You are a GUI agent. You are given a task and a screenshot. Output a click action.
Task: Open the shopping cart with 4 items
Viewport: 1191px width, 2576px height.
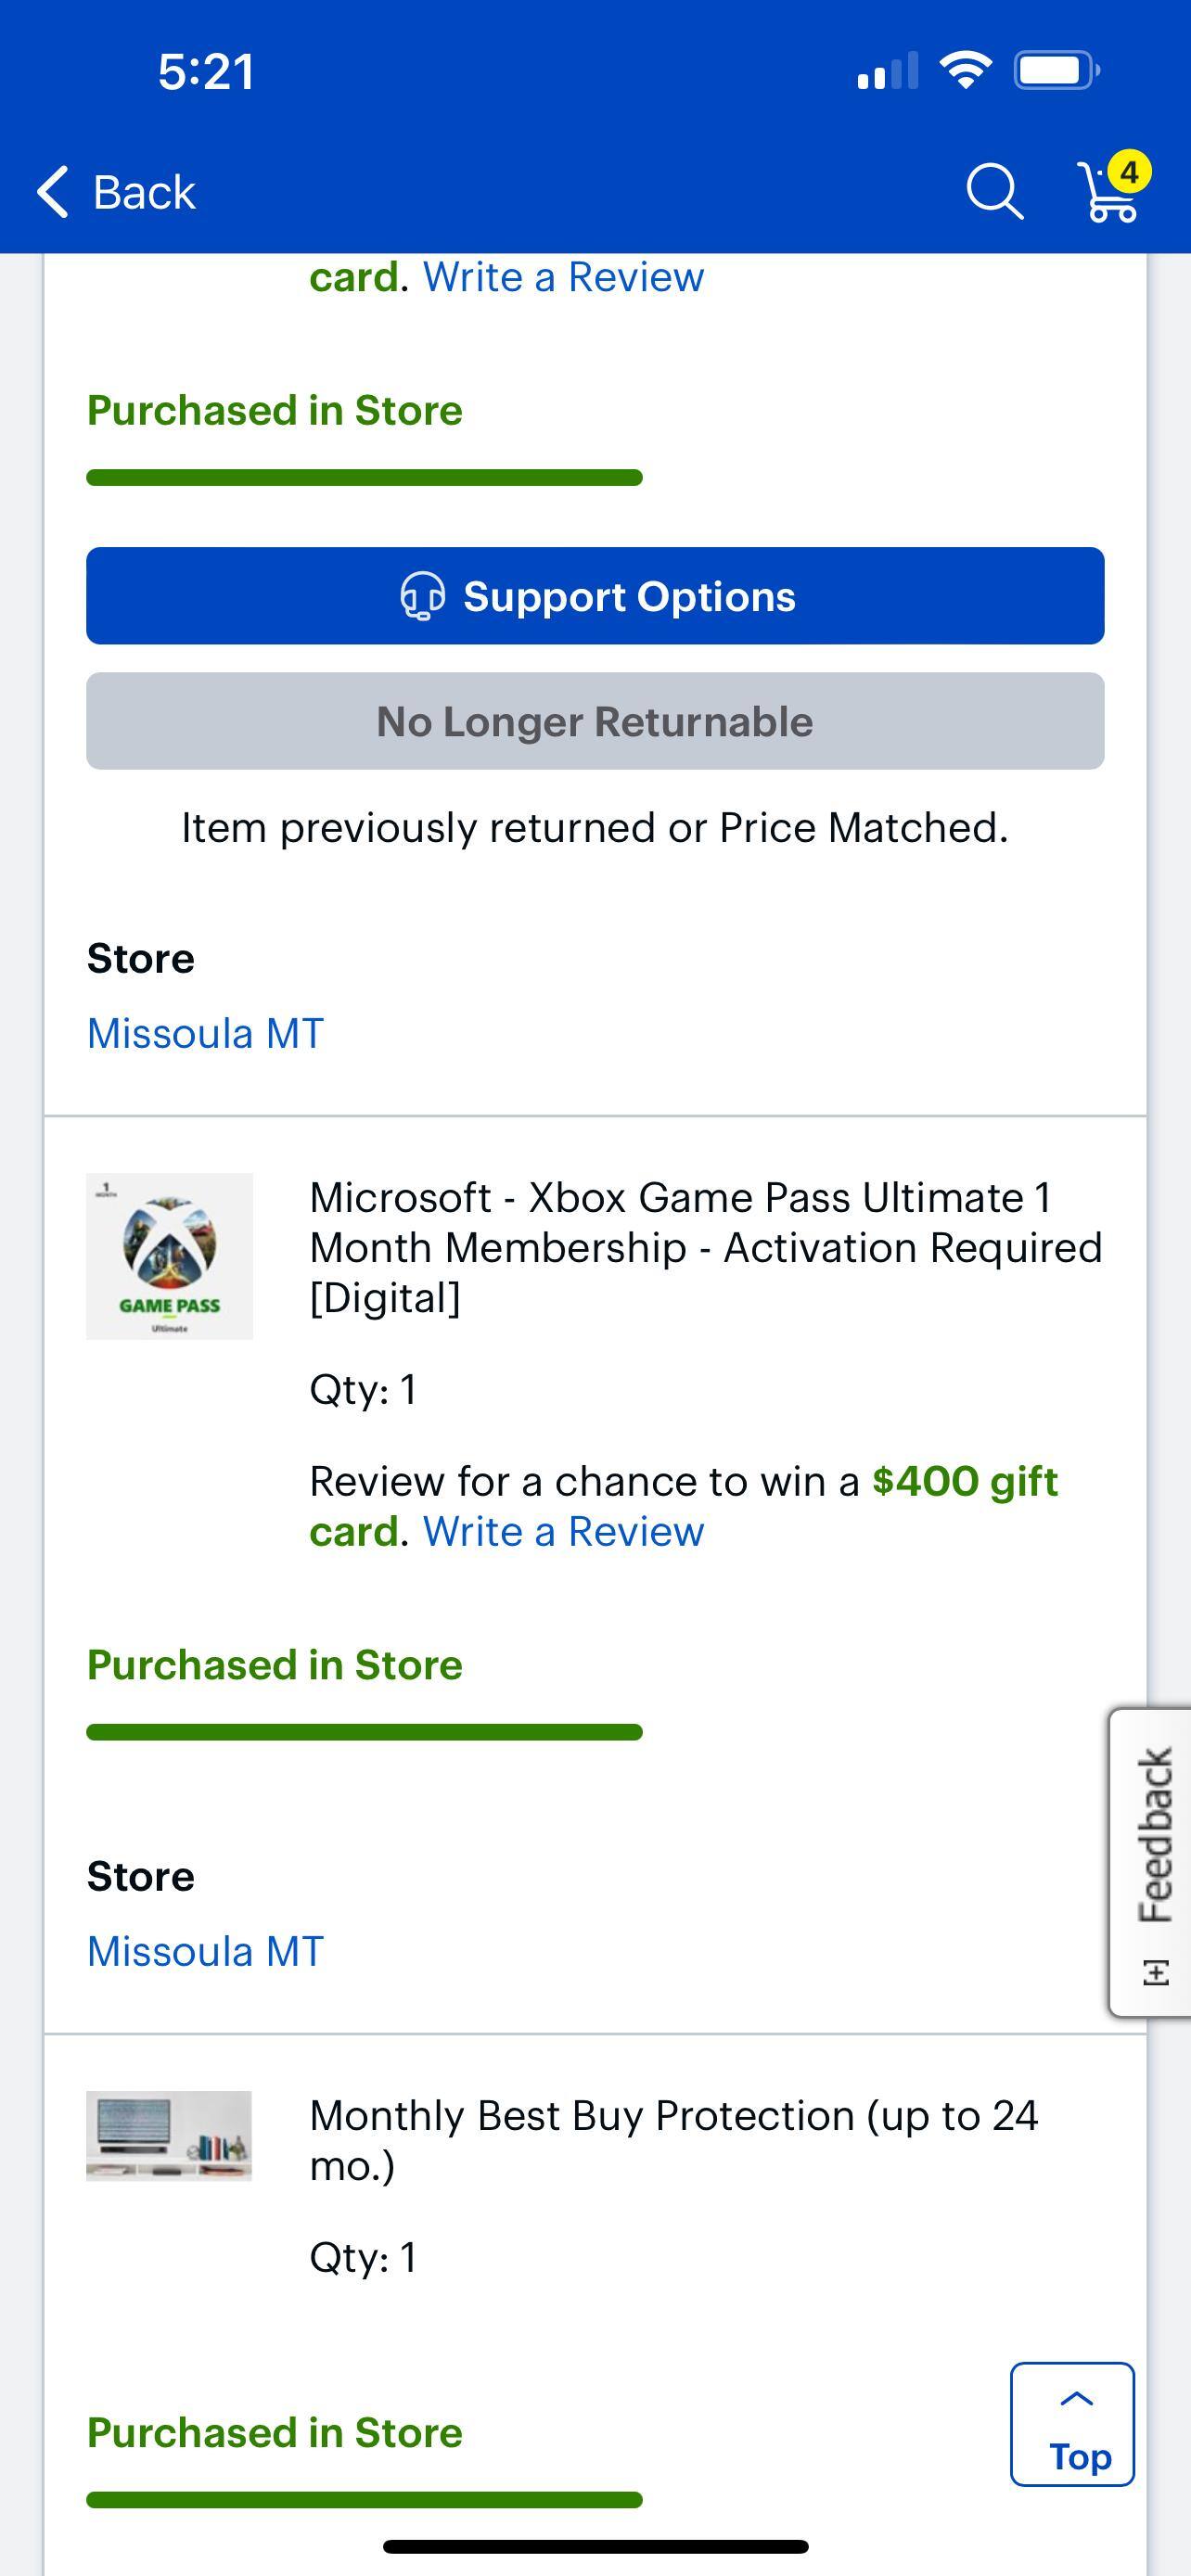(1112, 190)
